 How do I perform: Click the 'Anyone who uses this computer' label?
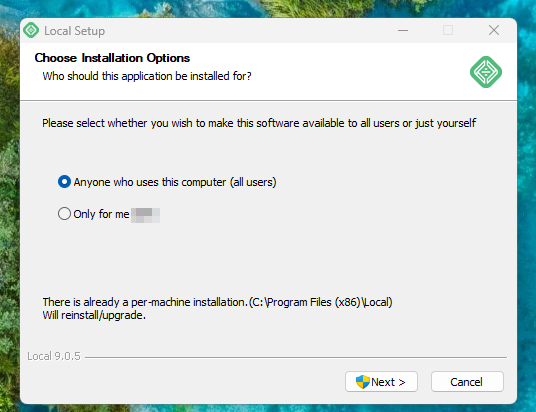[175, 182]
